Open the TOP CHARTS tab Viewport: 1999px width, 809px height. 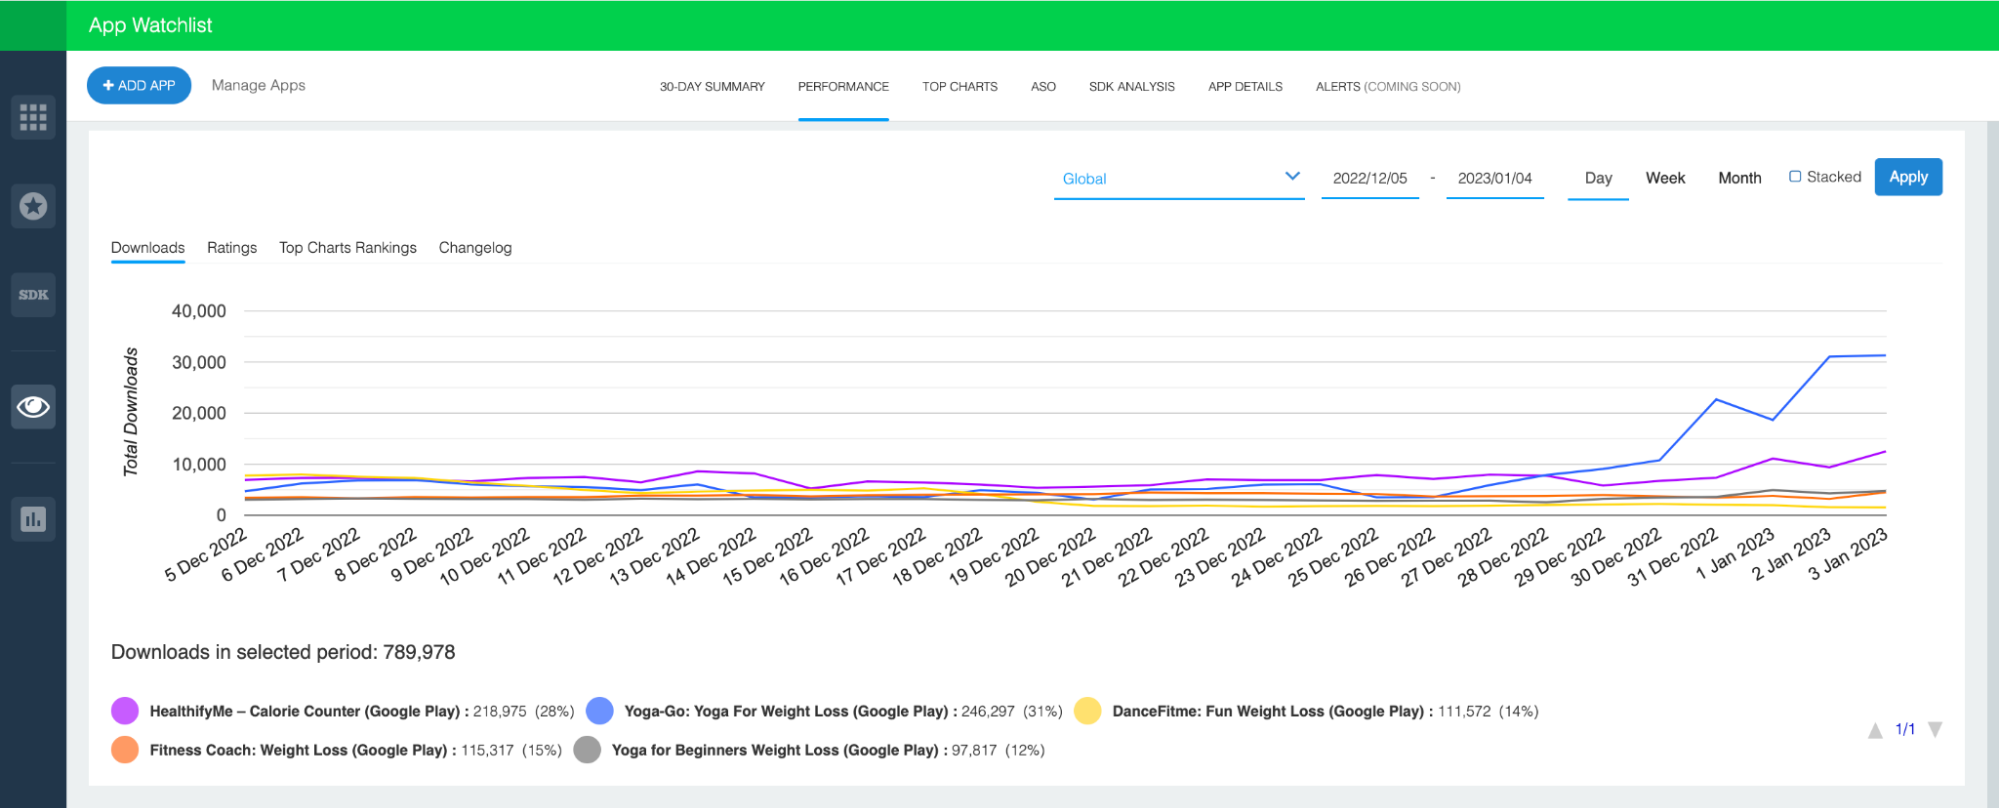coord(960,87)
